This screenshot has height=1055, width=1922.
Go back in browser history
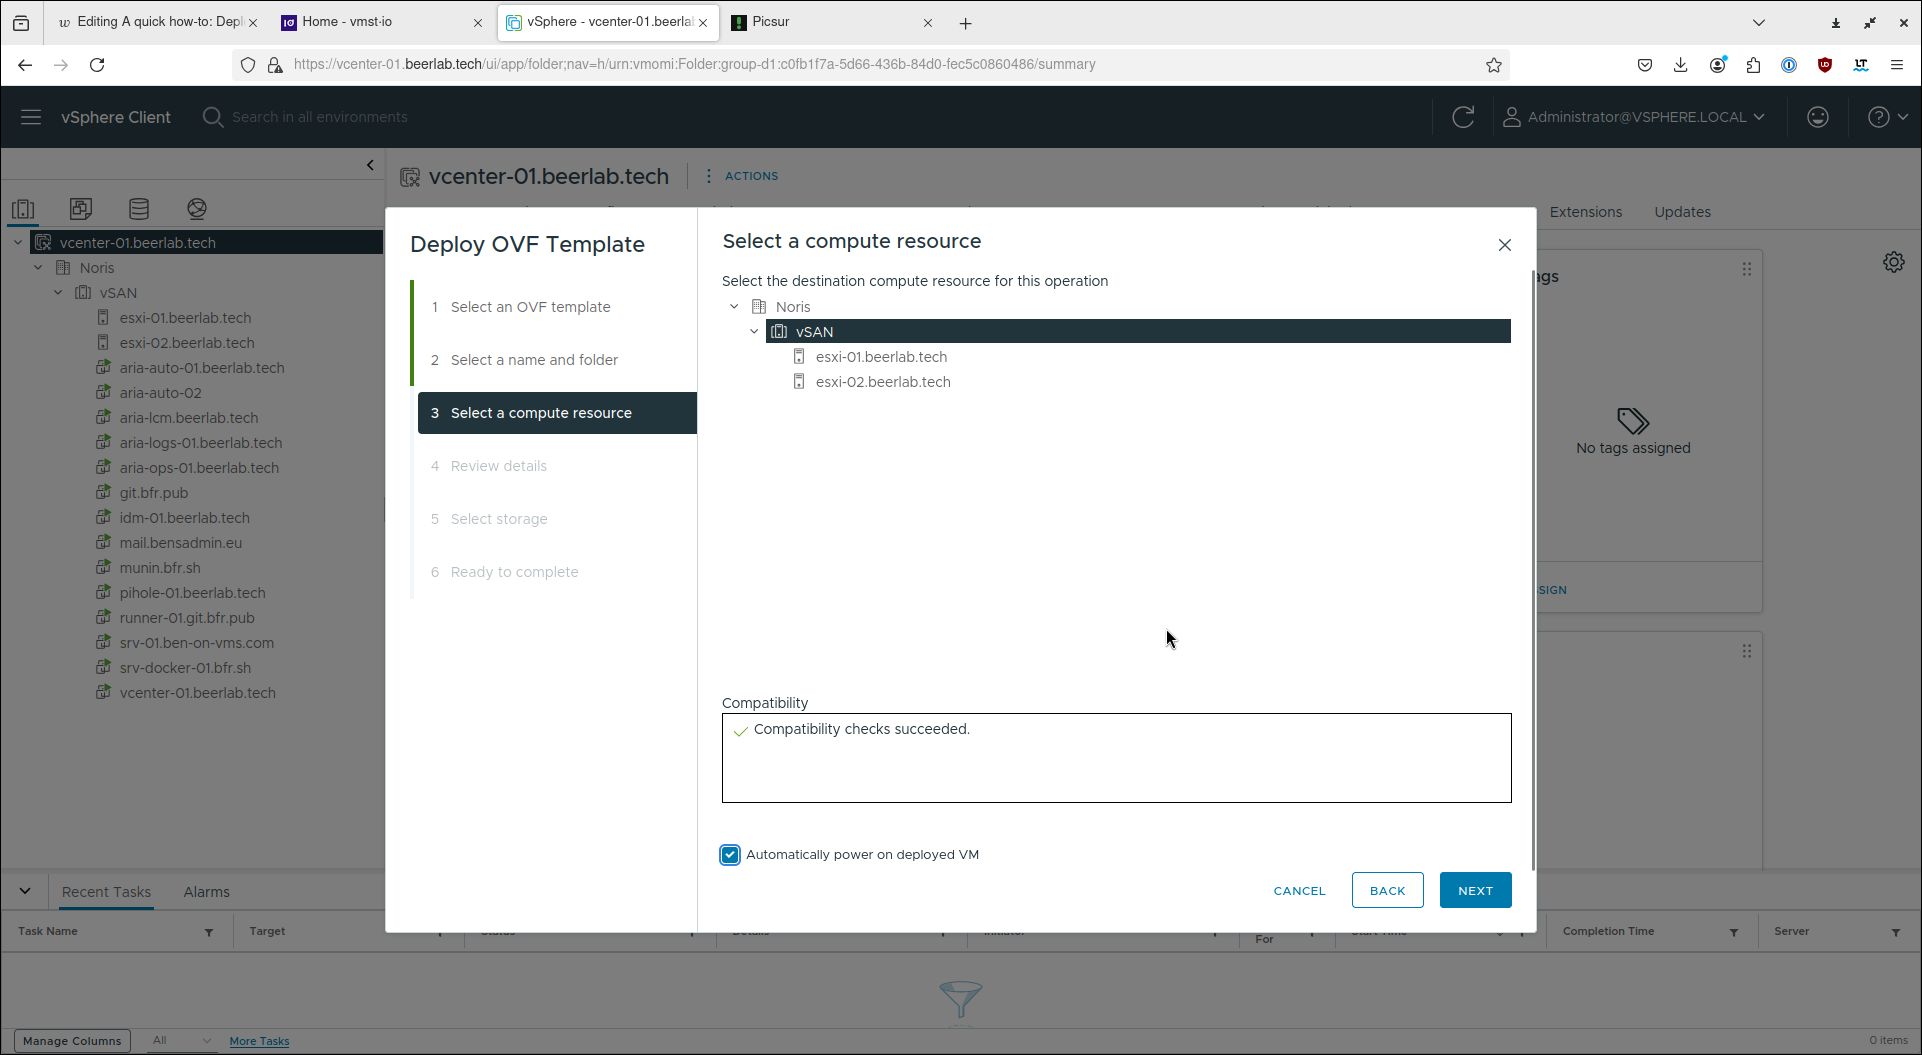(25, 65)
